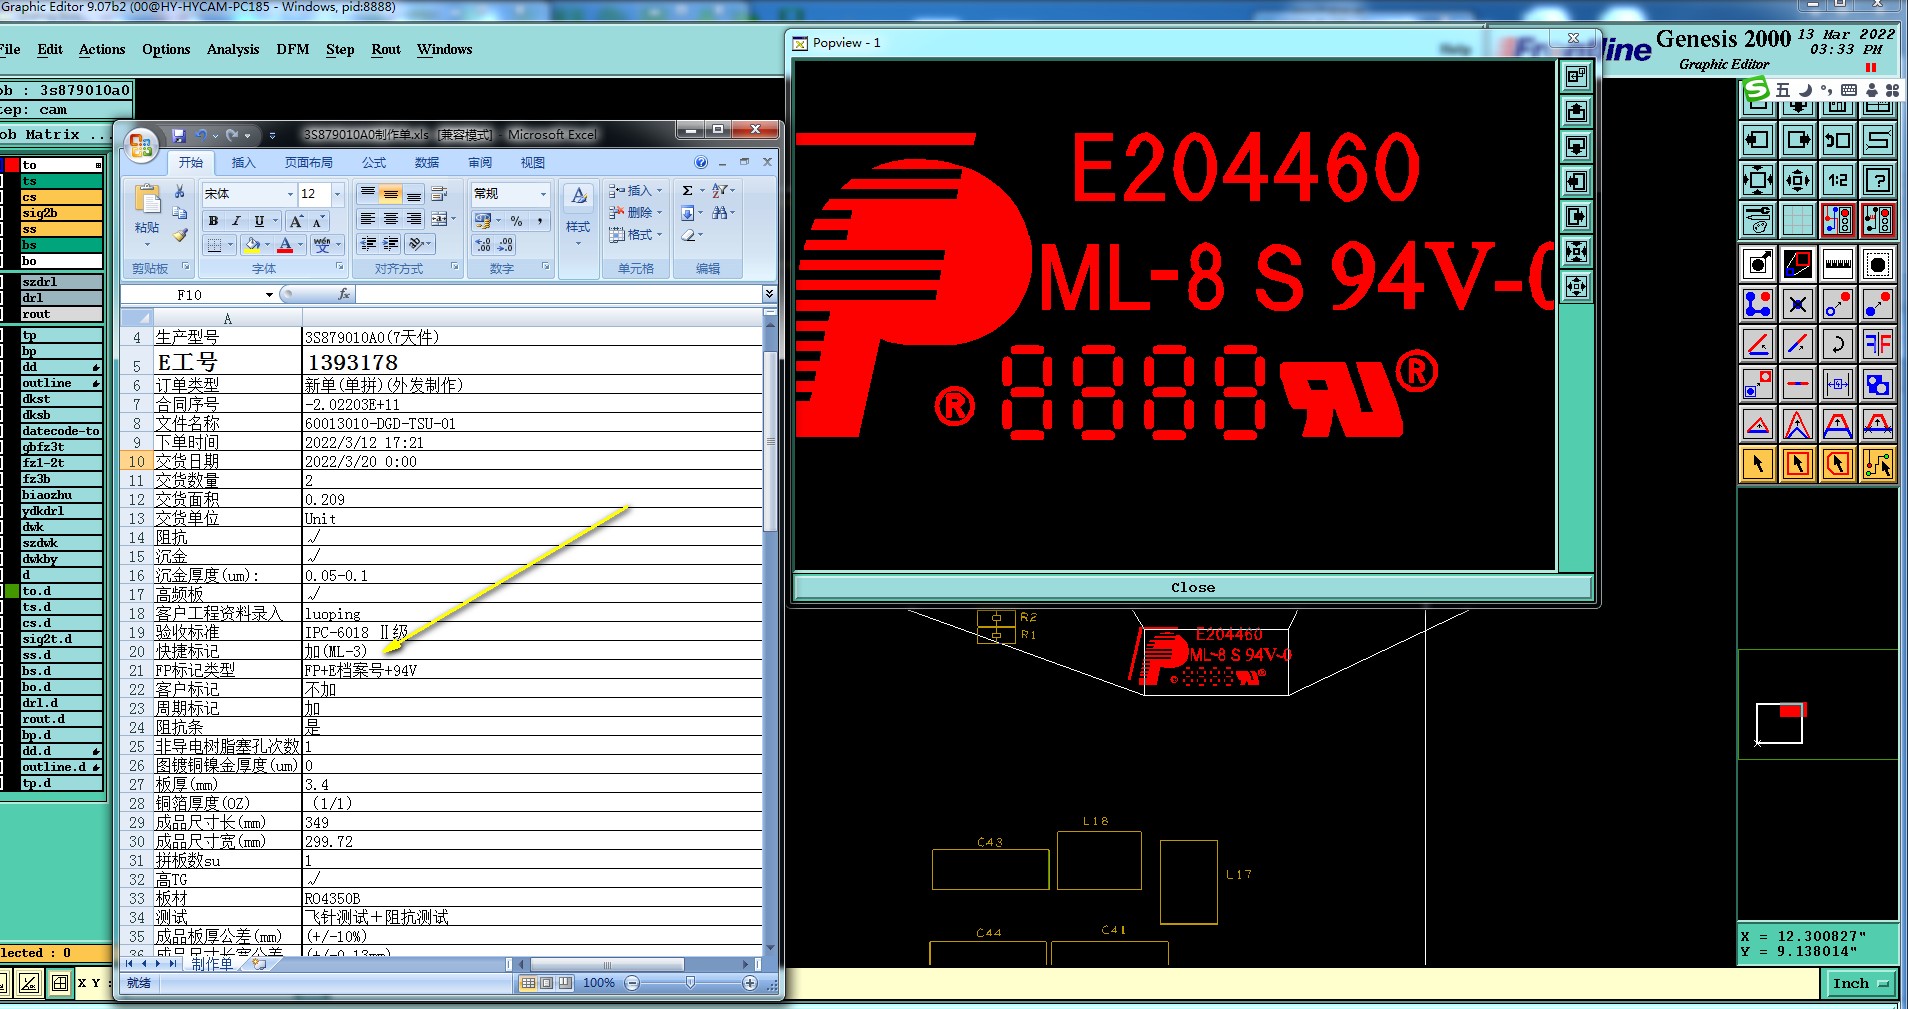Open the Analysis menu in Genesis
1908x1009 pixels.
(x=233, y=49)
